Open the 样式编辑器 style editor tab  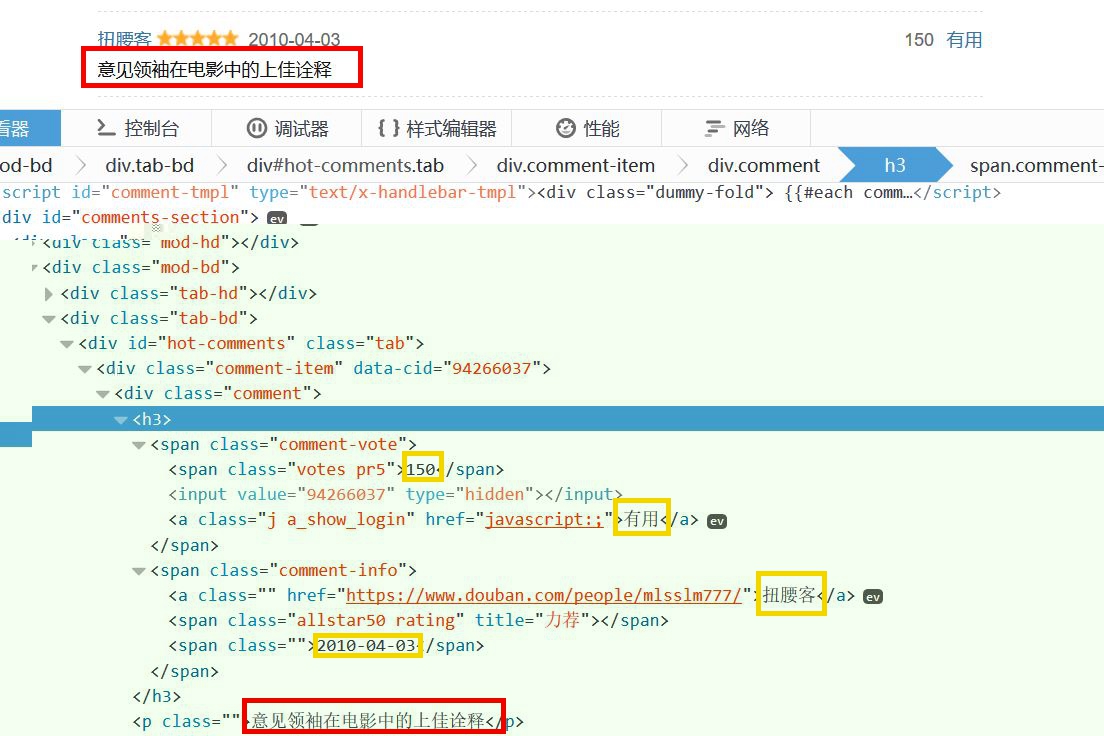[437, 128]
